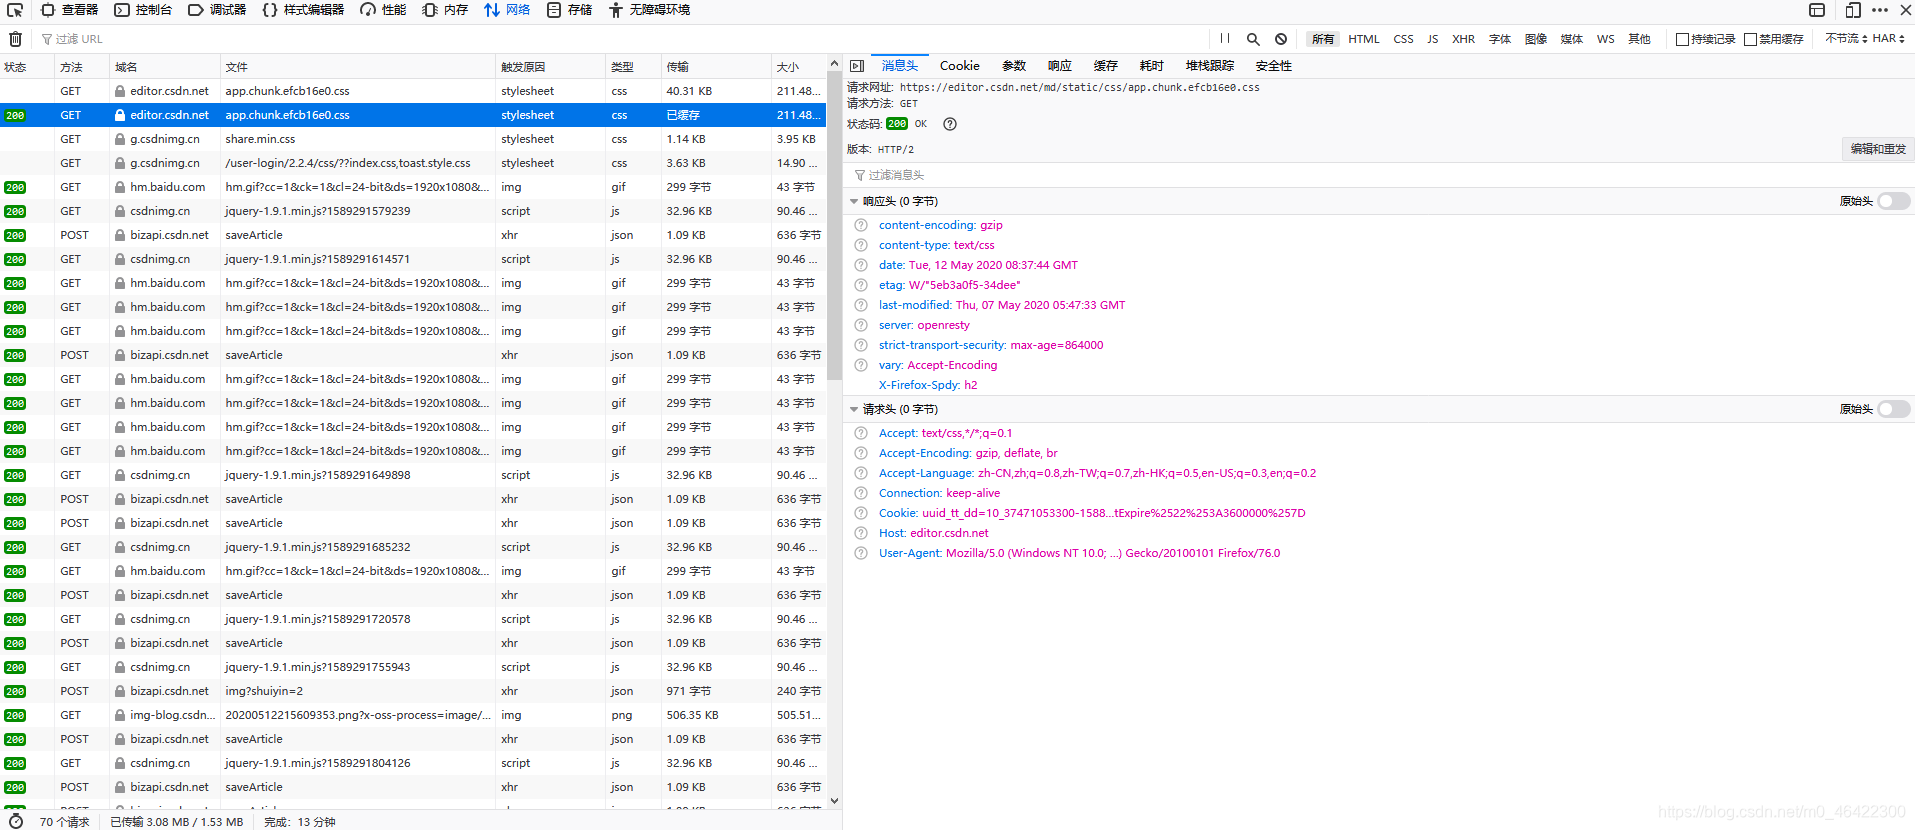Open responsive design mode icon
The width and height of the screenshot is (1915, 830).
pyautogui.click(x=1852, y=10)
